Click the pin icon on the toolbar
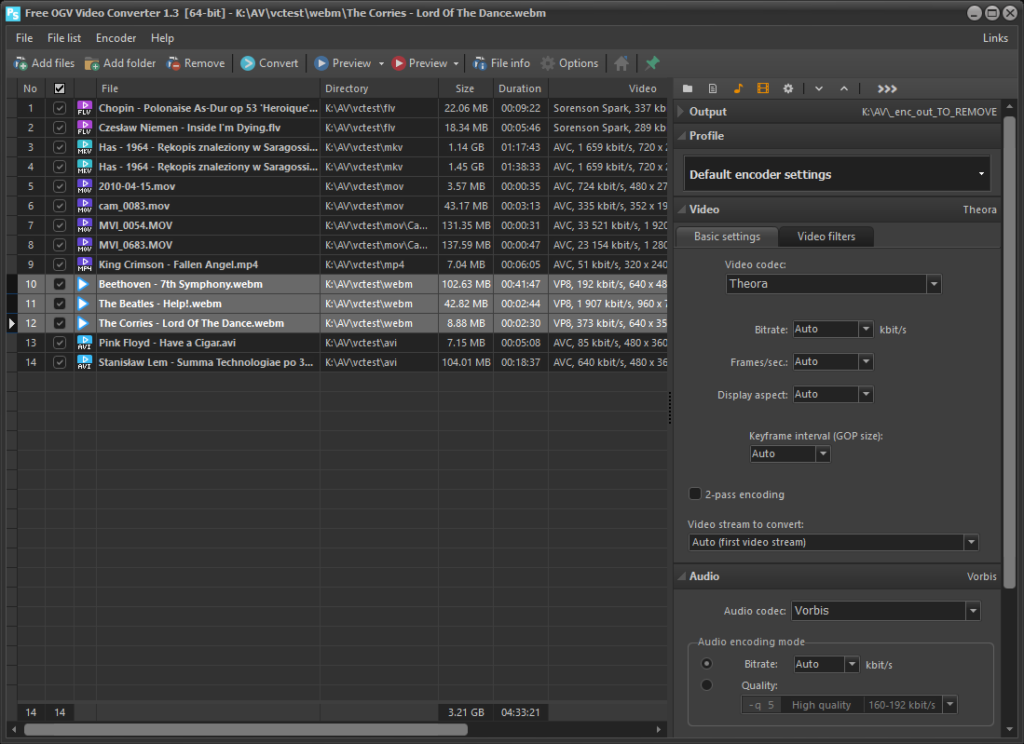 (x=652, y=62)
